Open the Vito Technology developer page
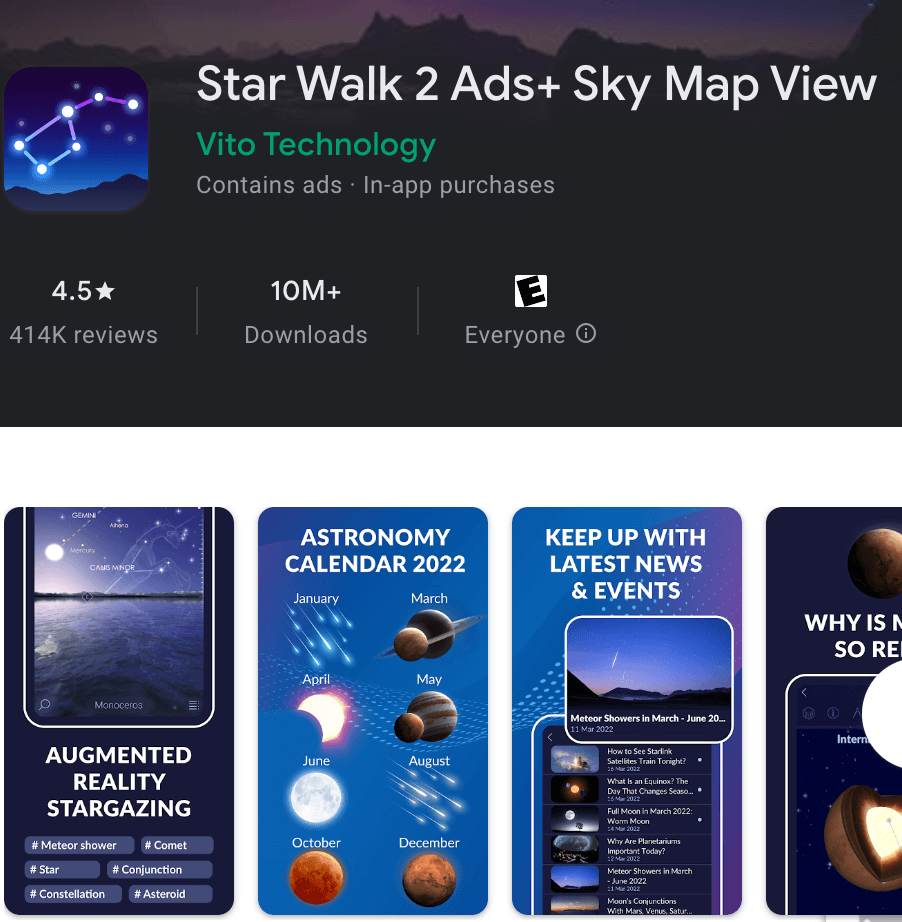The height and width of the screenshot is (922, 902). [x=316, y=144]
